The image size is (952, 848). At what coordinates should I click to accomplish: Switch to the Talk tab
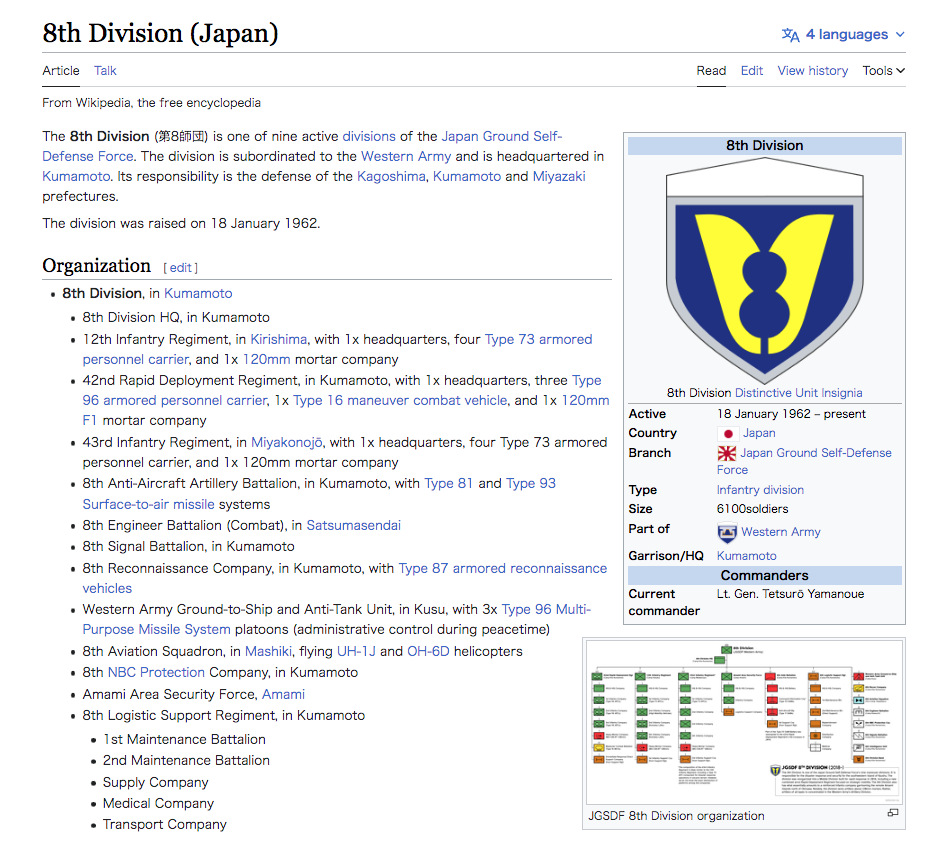(x=105, y=70)
